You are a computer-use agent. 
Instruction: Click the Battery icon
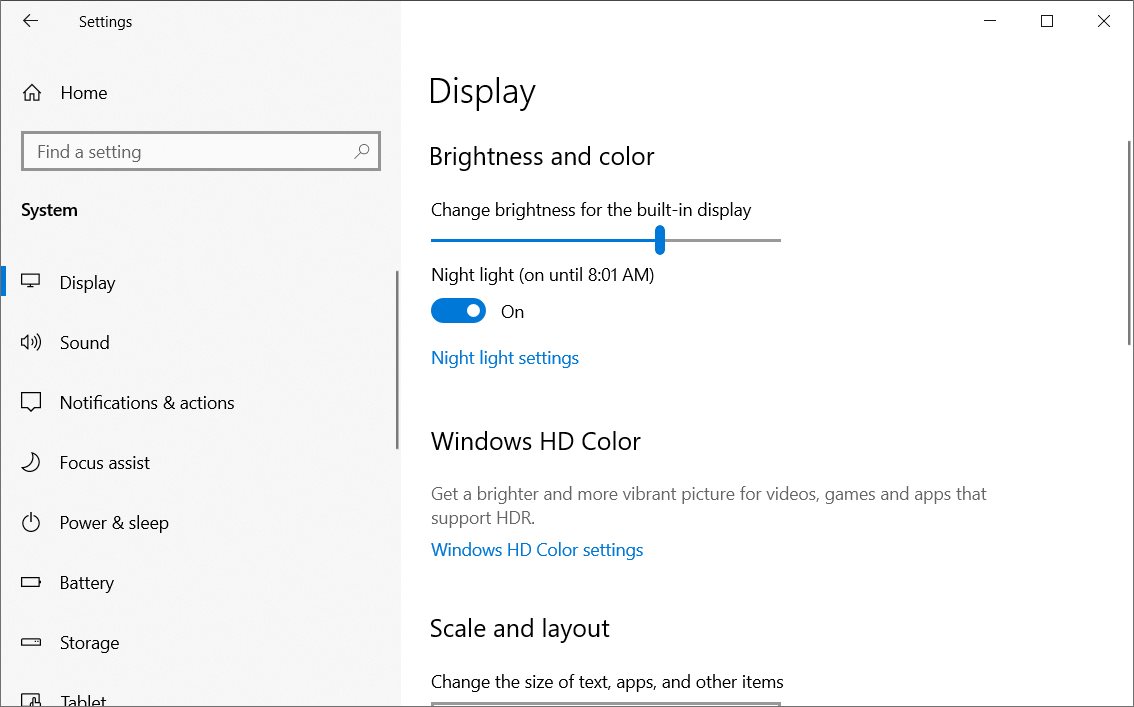(x=30, y=582)
